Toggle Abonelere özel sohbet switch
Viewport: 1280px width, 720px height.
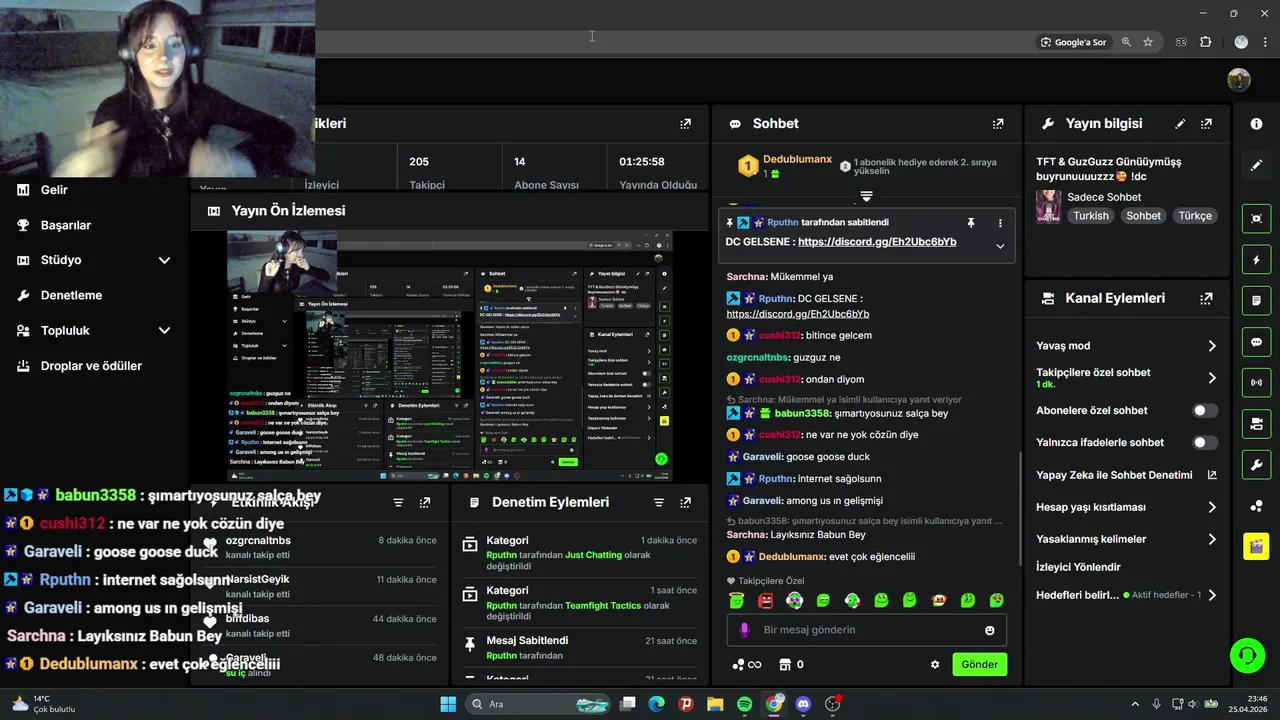[x=1205, y=411]
